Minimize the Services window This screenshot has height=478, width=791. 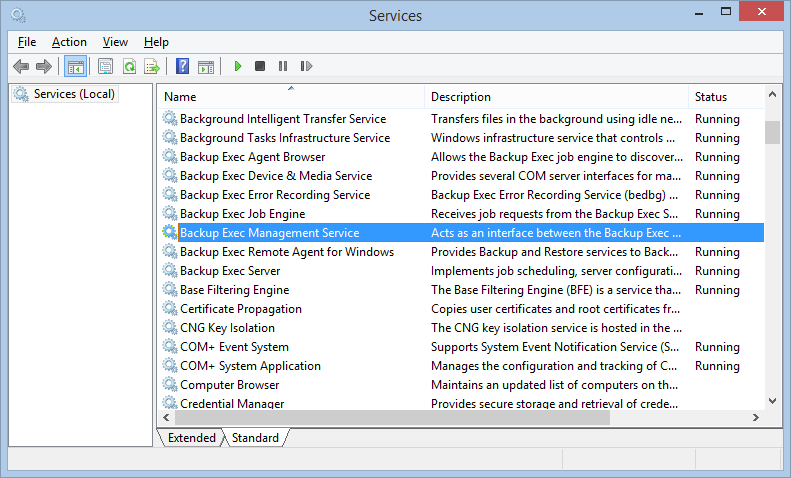(x=699, y=12)
